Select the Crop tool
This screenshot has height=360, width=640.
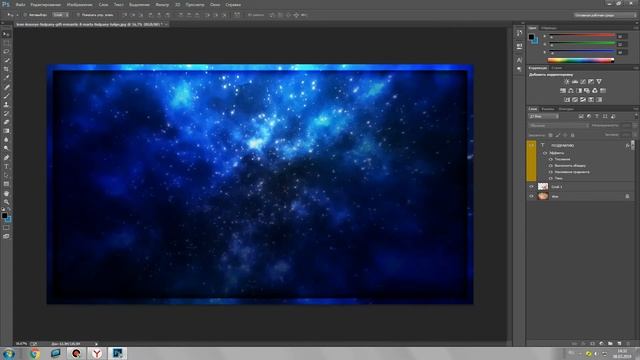pyautogui.click(x=6, y=69)
